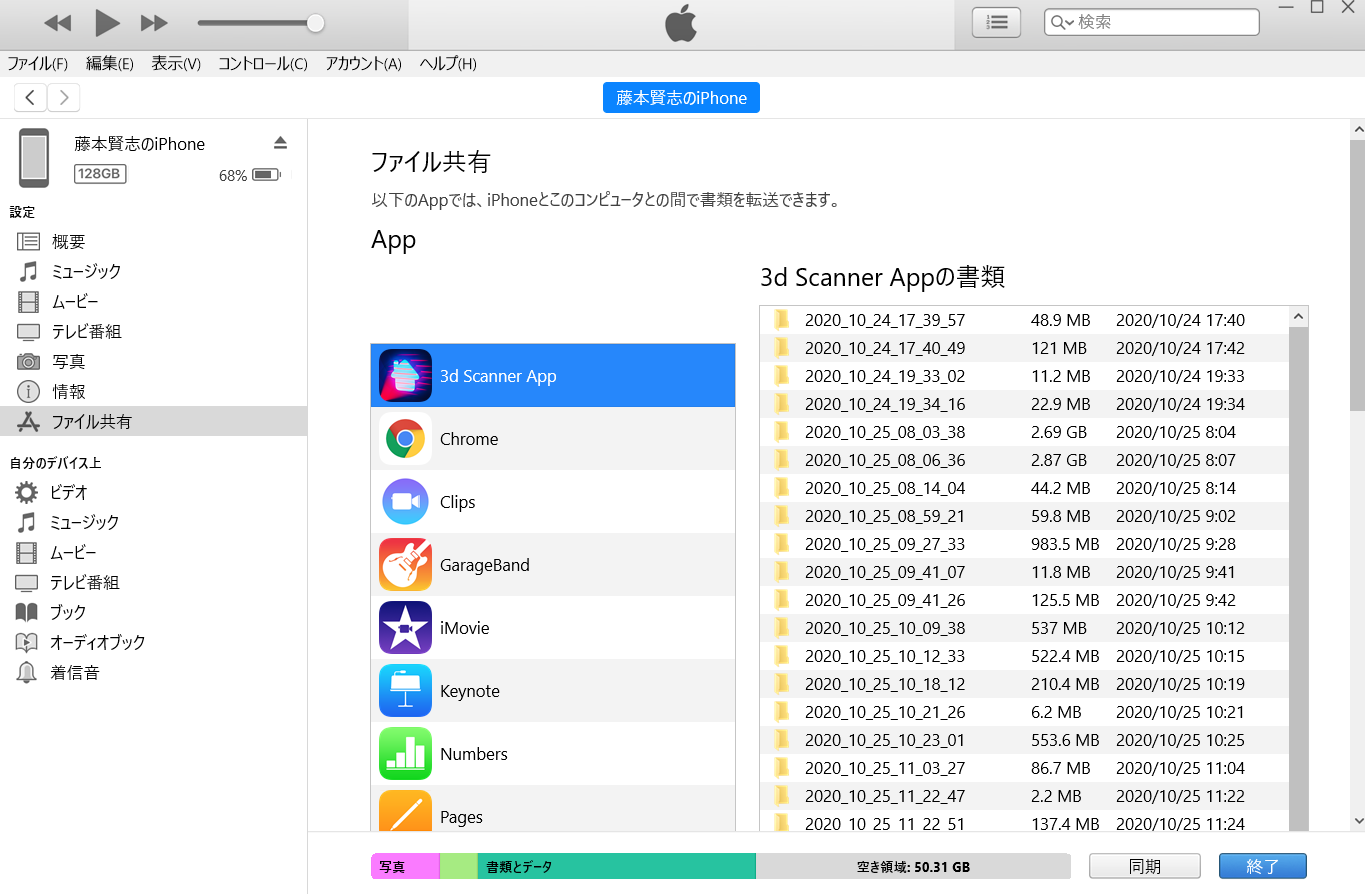
Task: Select ビデオ under 自分のデバイス上
Action: 153,493
